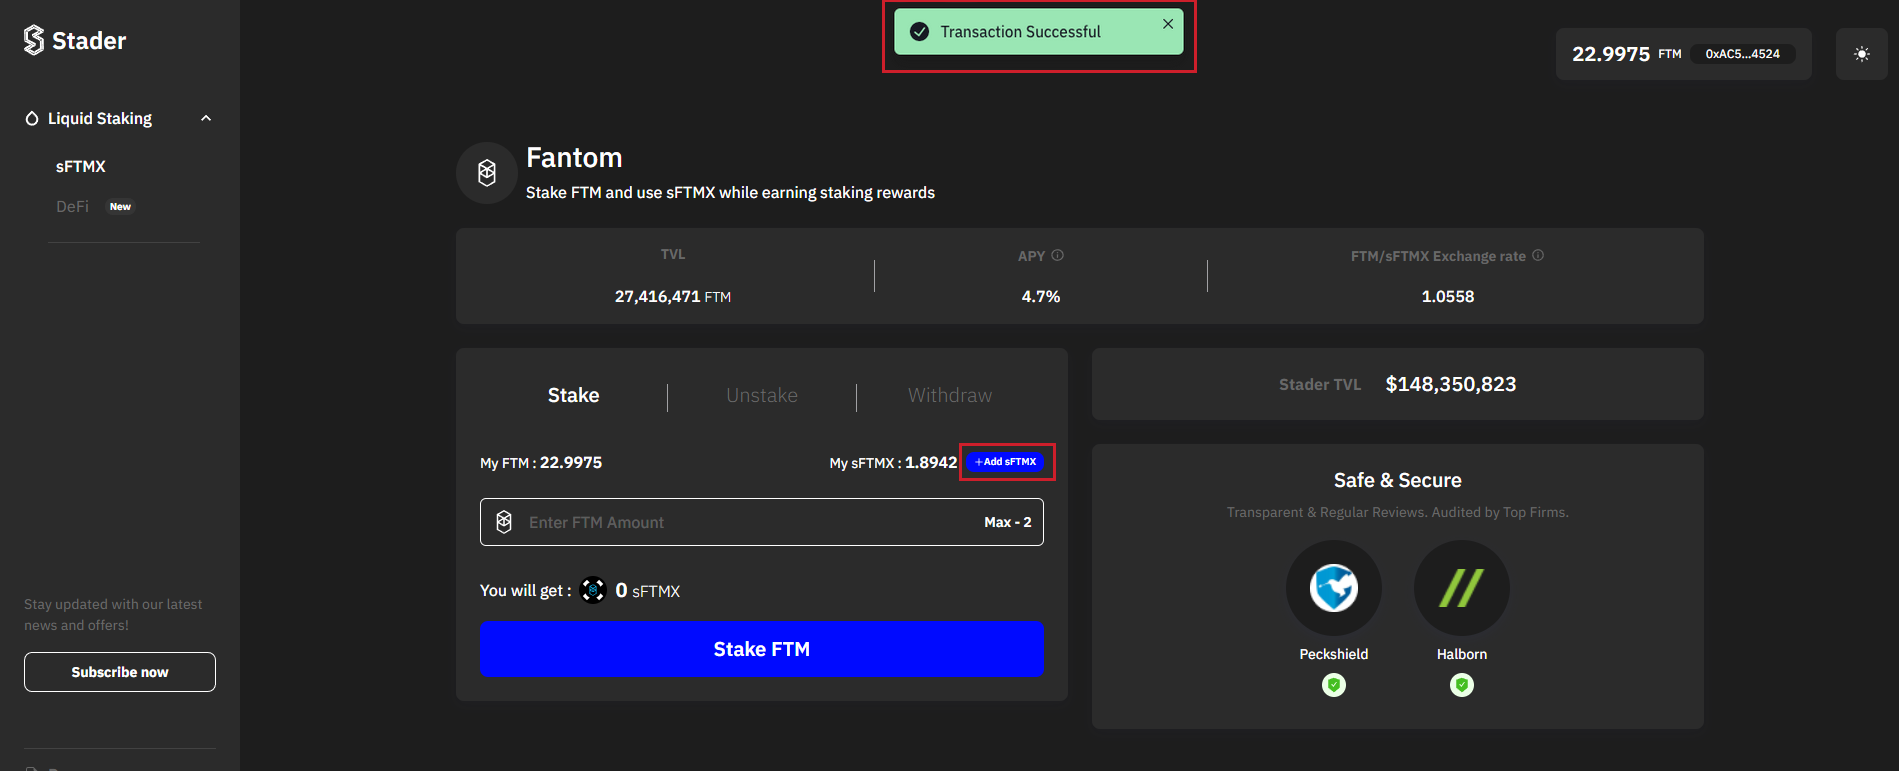Click the Safe & Secure heading

[x=1398, y=480]
